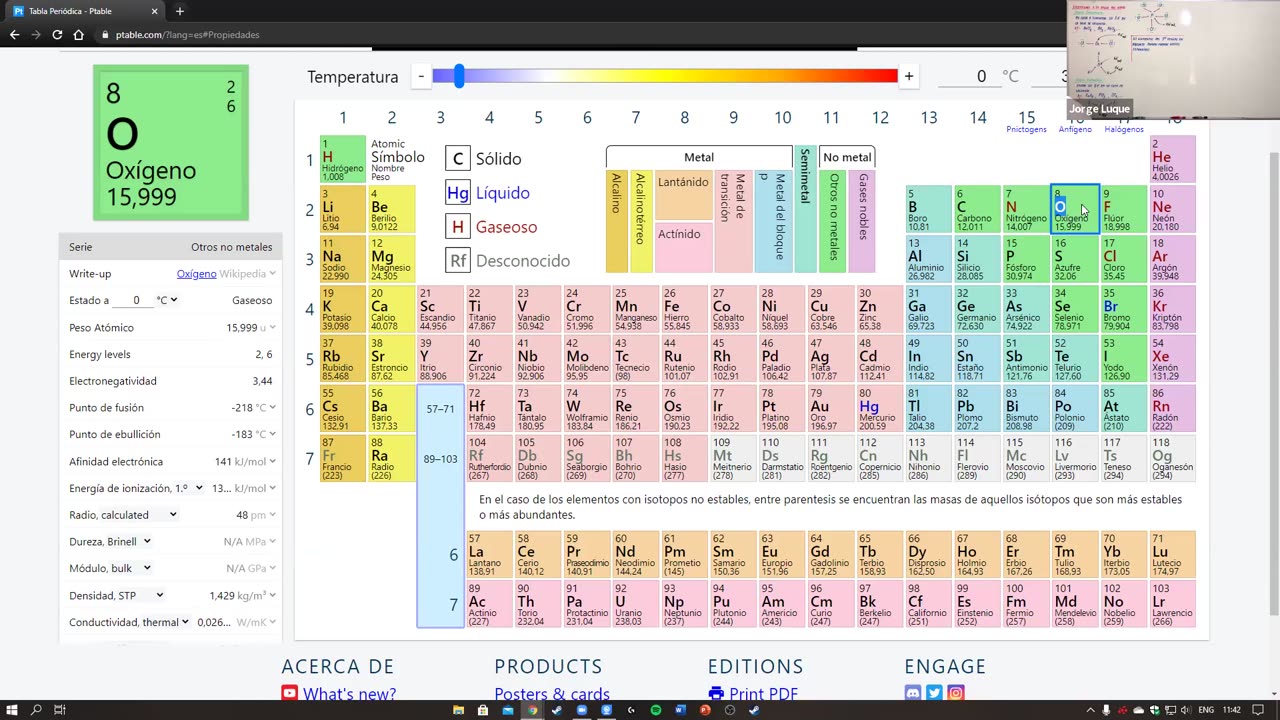1280x720 pixels.
Task: Highlight the Alcalino category in legend
Action: (x=616, y=220)
